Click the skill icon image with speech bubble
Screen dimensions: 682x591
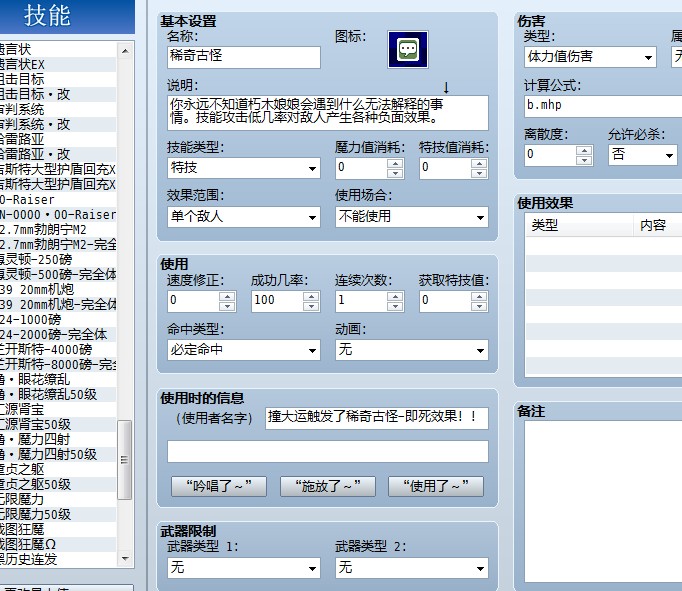[x=408, y=50]
